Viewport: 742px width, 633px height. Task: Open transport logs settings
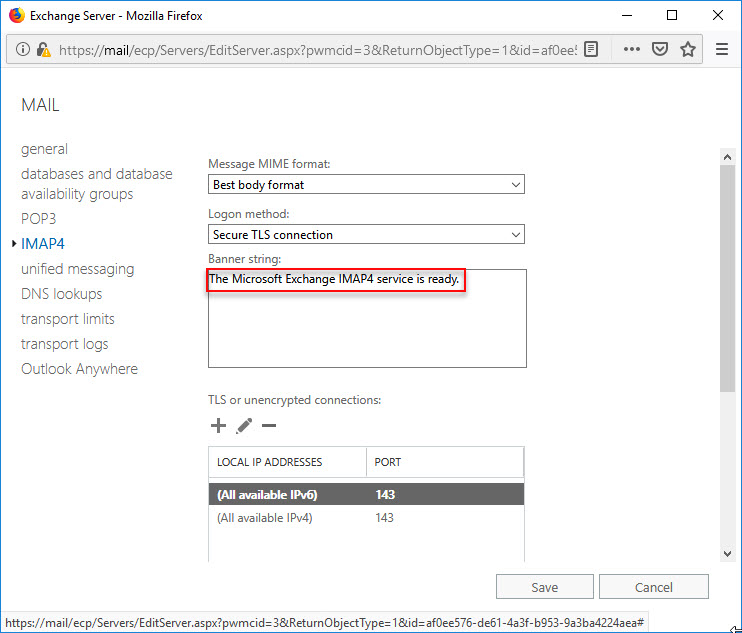[64, 344]
